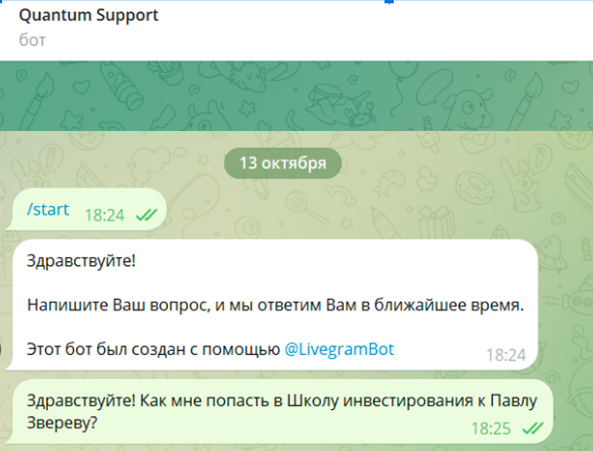This screenshot has height=451, width=593.
Task: Click the 18:25 message timestamp
Action: coord(491,429)
